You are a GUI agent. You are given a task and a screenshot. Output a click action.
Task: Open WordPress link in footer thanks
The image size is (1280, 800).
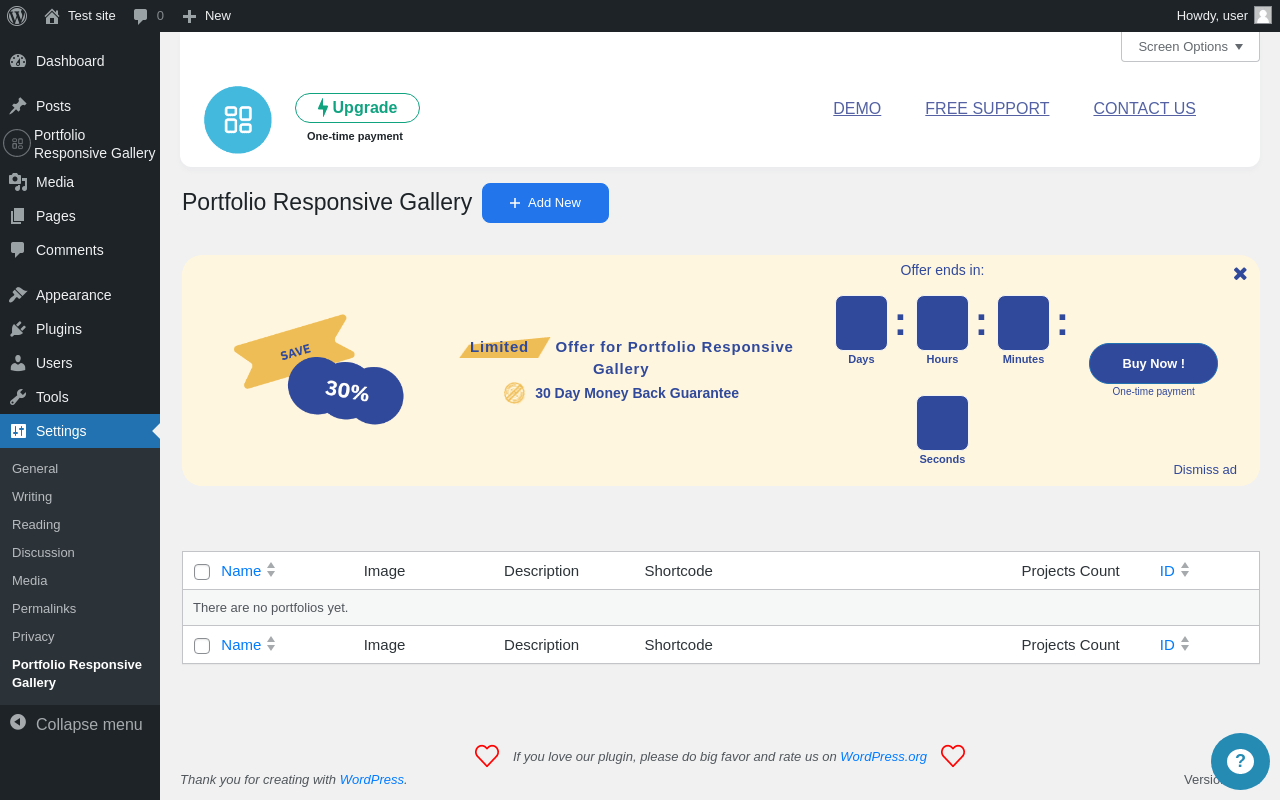pos(371,779)
